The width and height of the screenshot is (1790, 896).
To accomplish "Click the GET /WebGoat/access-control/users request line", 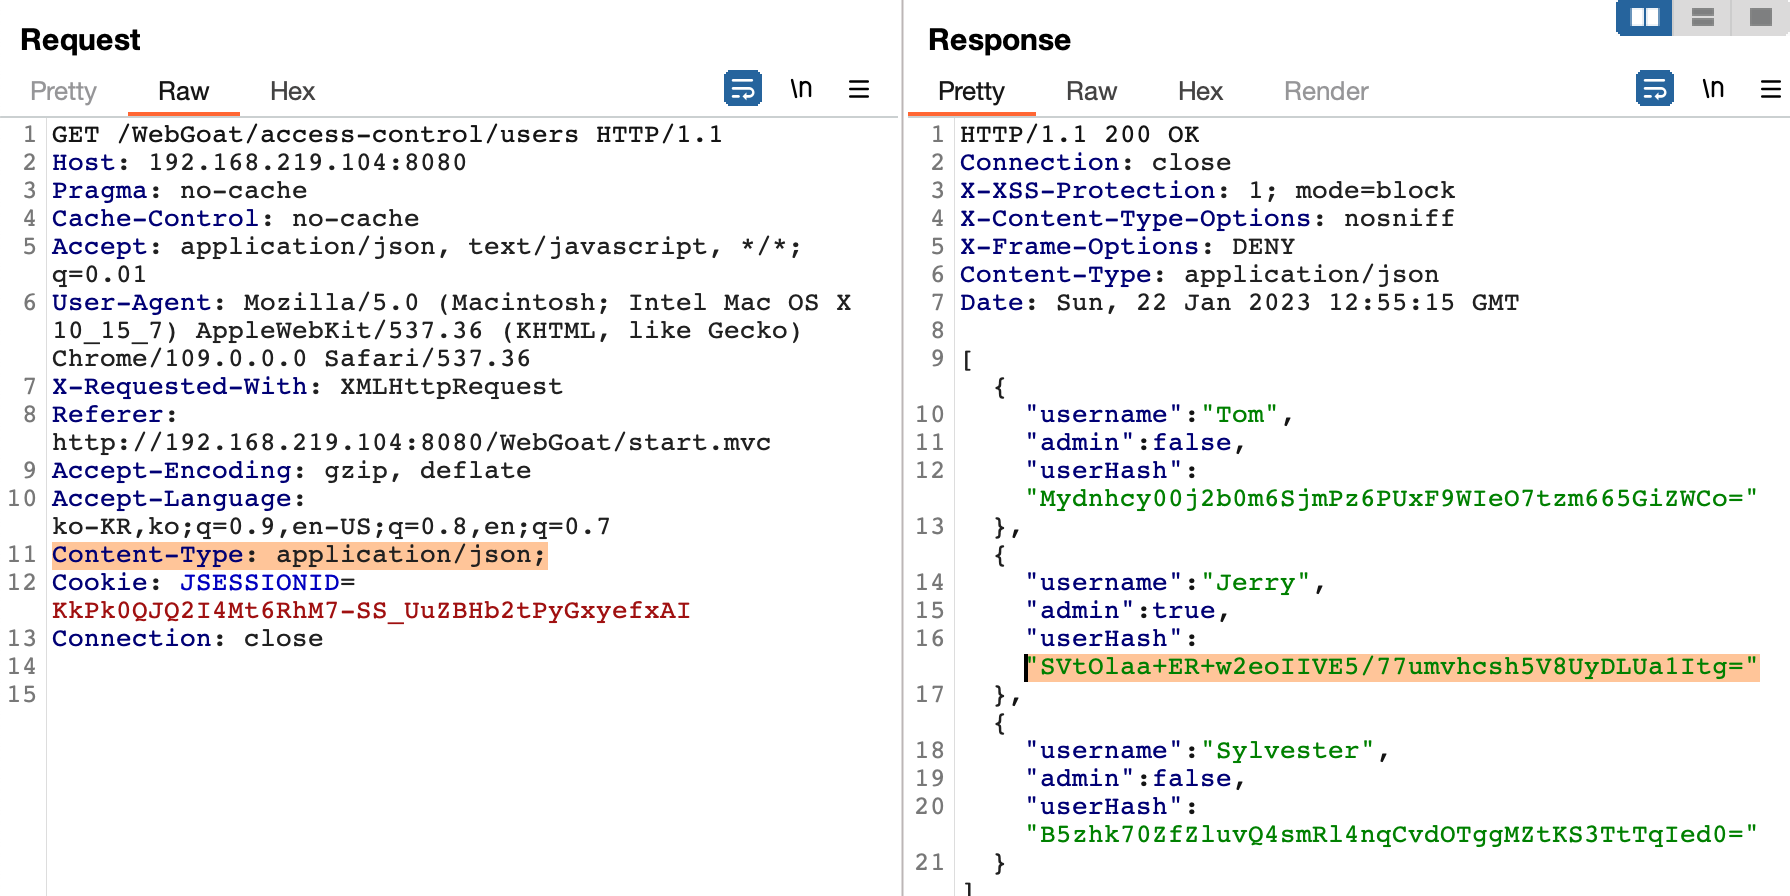I will (x=387, y=134).
